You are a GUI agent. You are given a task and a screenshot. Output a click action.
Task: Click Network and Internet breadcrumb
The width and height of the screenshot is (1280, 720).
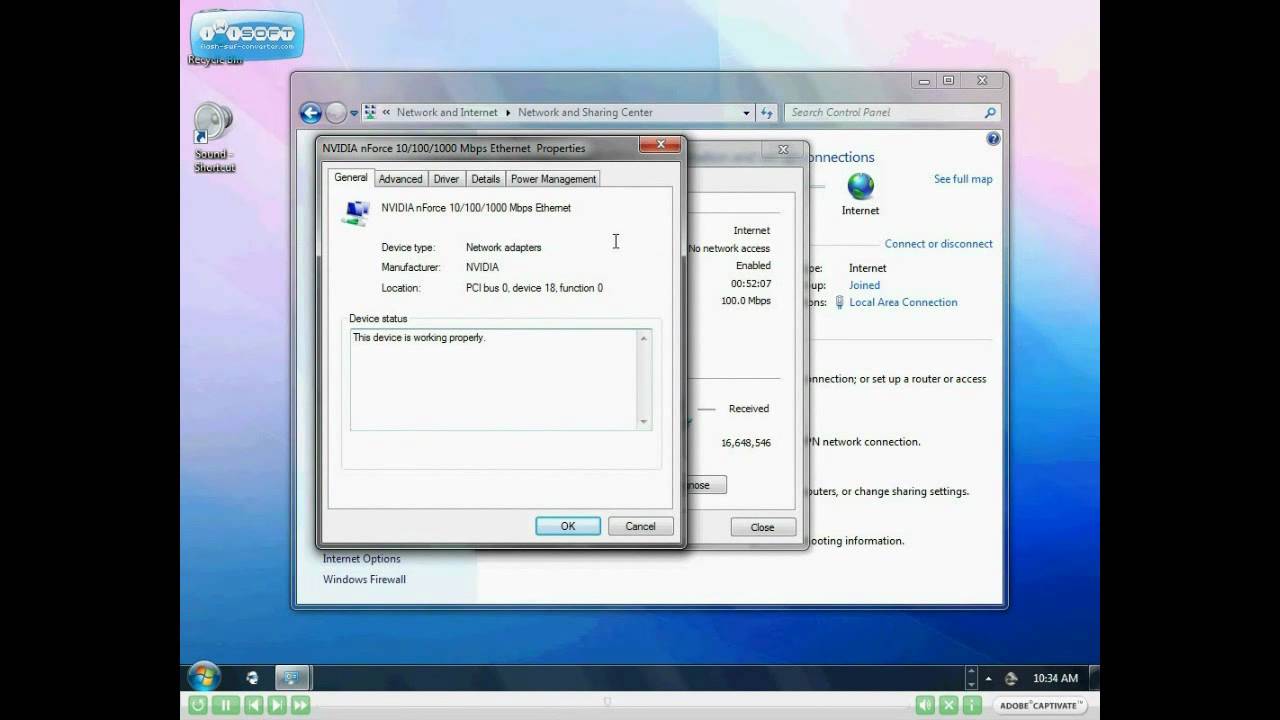pos(447,113)
